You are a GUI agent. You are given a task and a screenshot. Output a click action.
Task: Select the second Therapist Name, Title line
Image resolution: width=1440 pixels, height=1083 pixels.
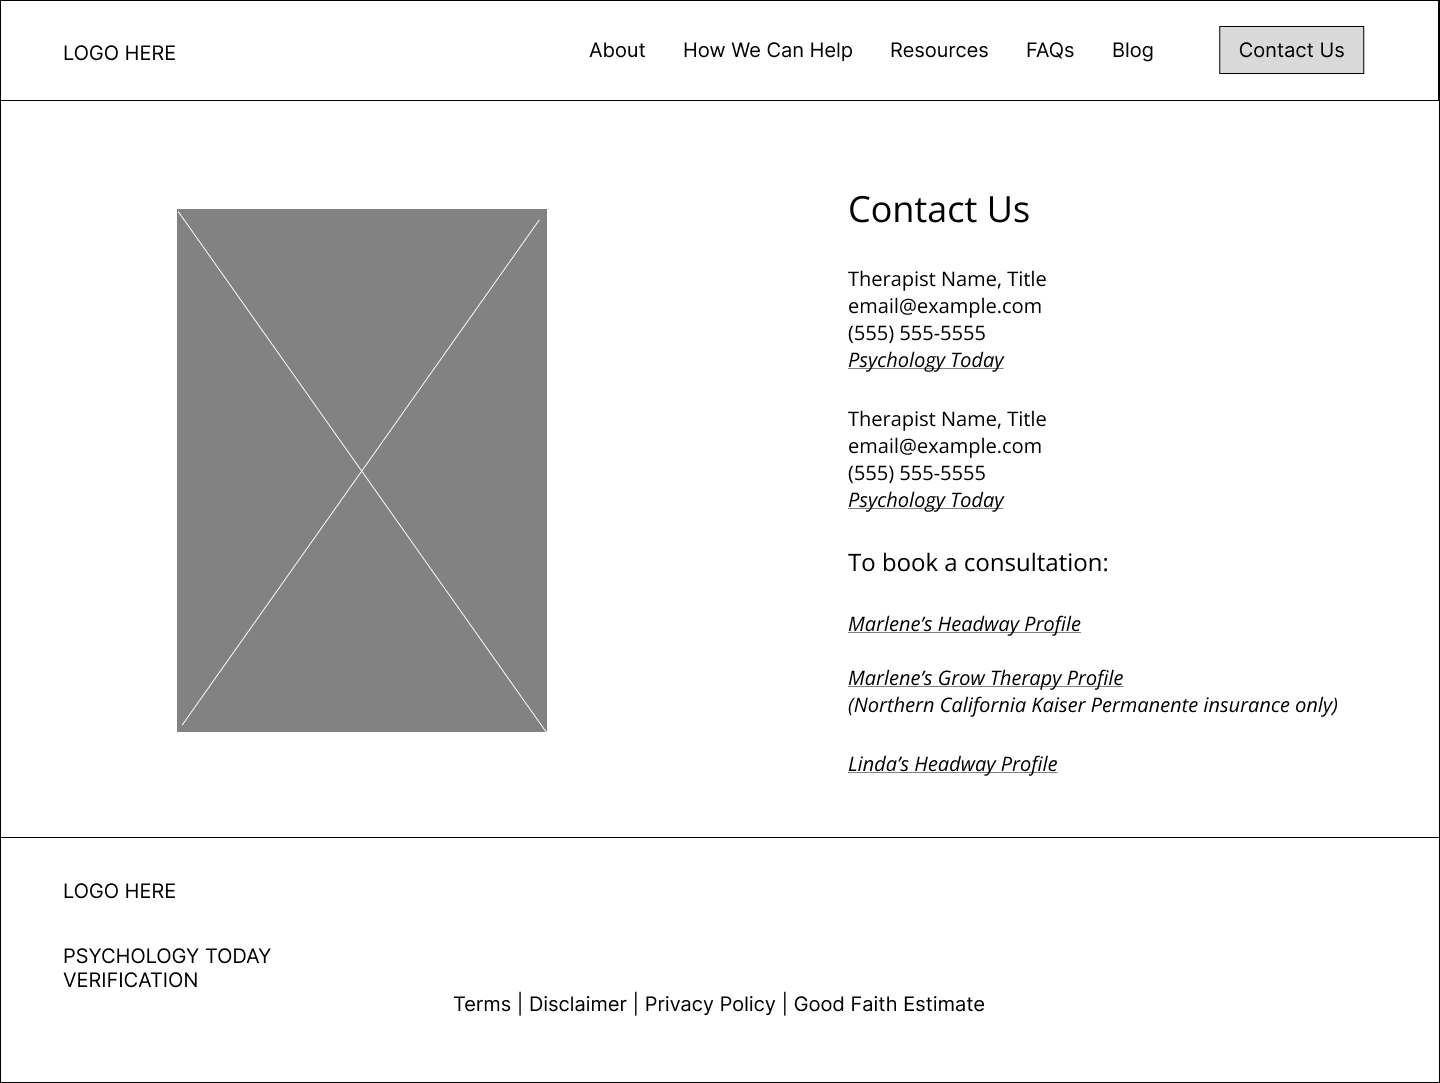pyautogui.click(x=947, y=419)
